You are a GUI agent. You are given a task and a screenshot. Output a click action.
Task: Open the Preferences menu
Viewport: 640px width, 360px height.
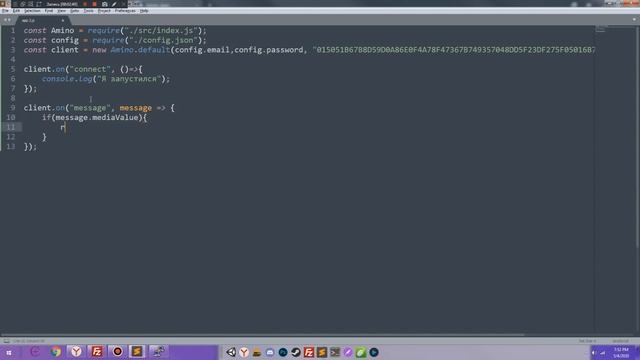125,11
